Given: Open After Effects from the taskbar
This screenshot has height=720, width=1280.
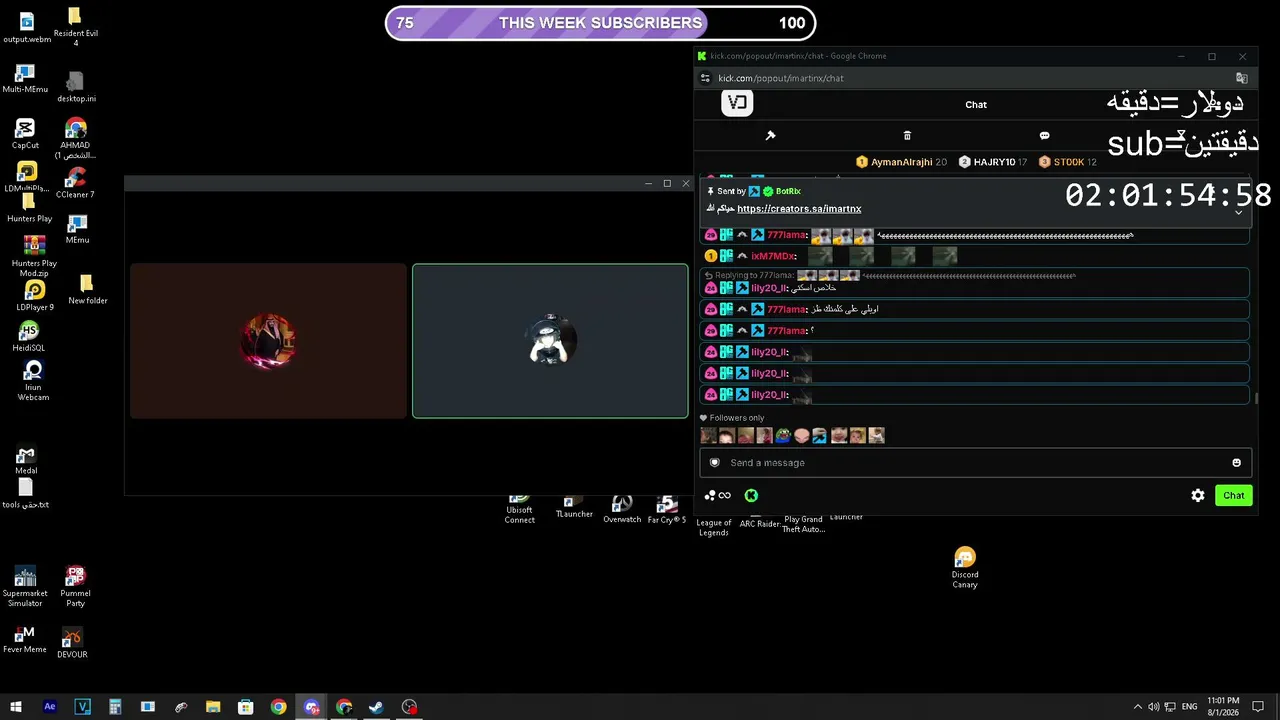Looking at the screenshot, I should pyautogui.click(x=50, y=707).
